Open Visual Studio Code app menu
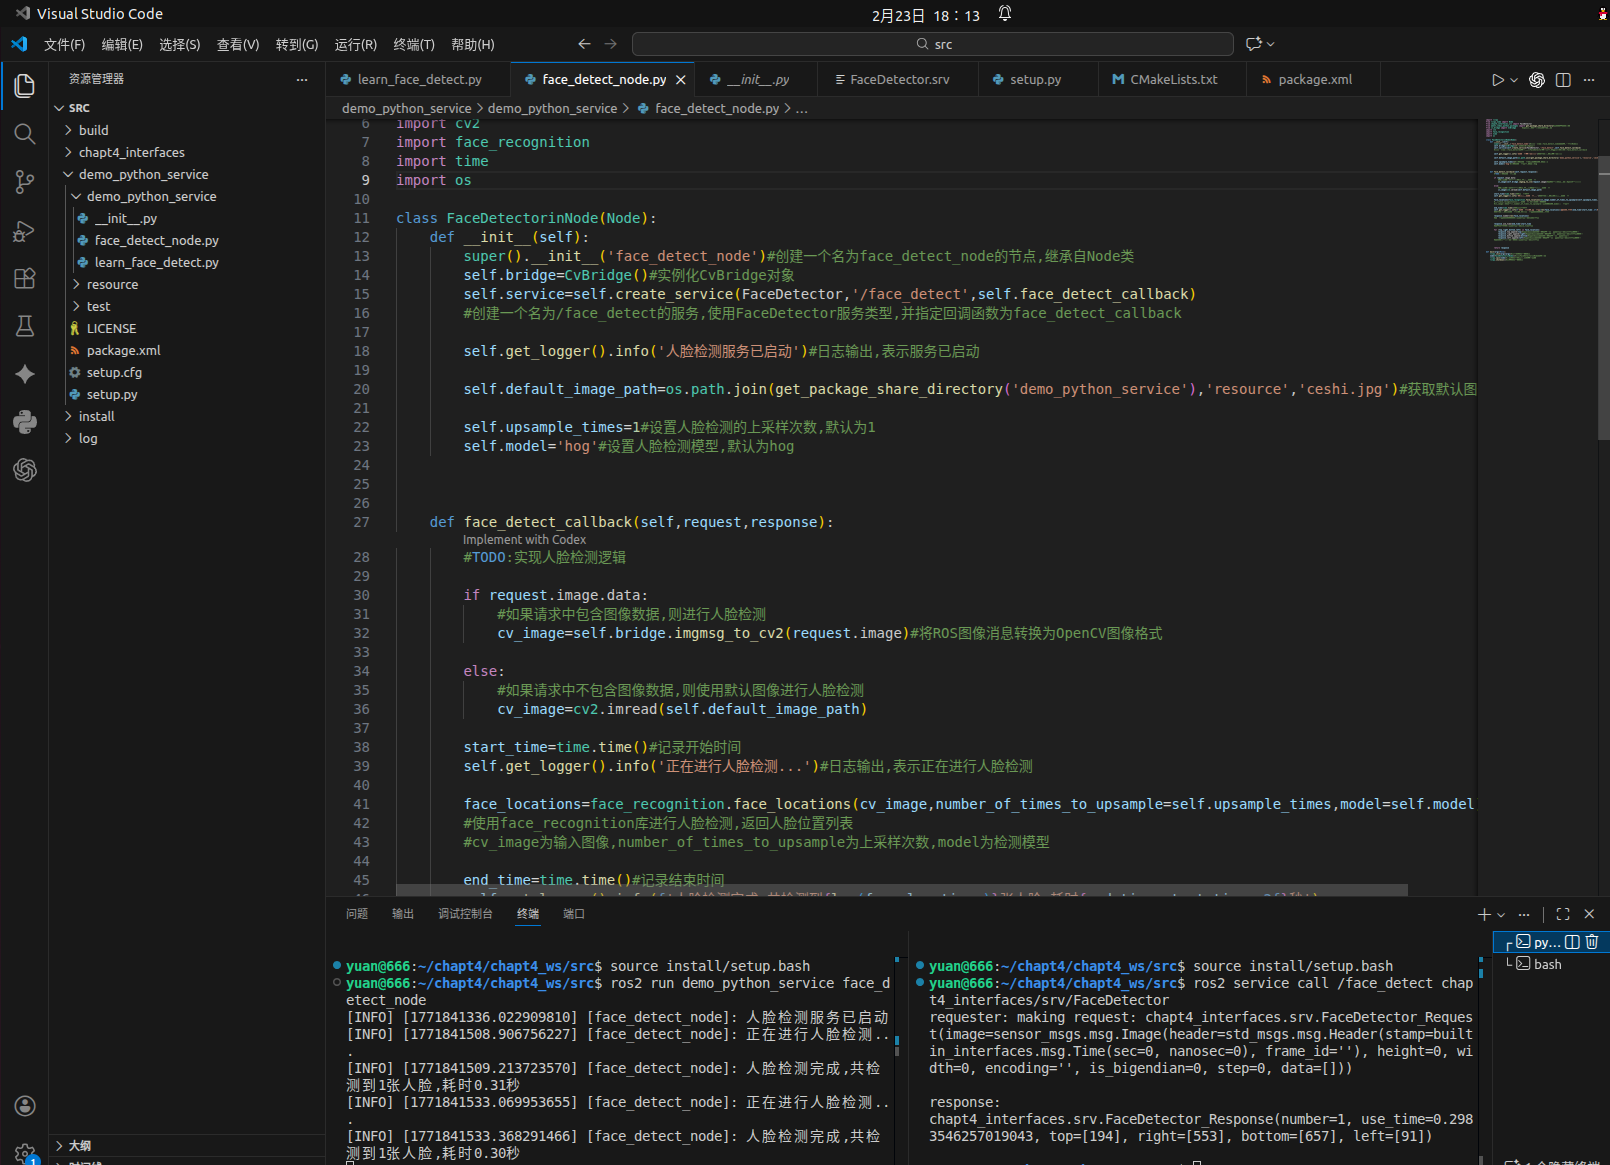Image resolution: width=1610 pixels, height=1165 pixels. point(89,14)
